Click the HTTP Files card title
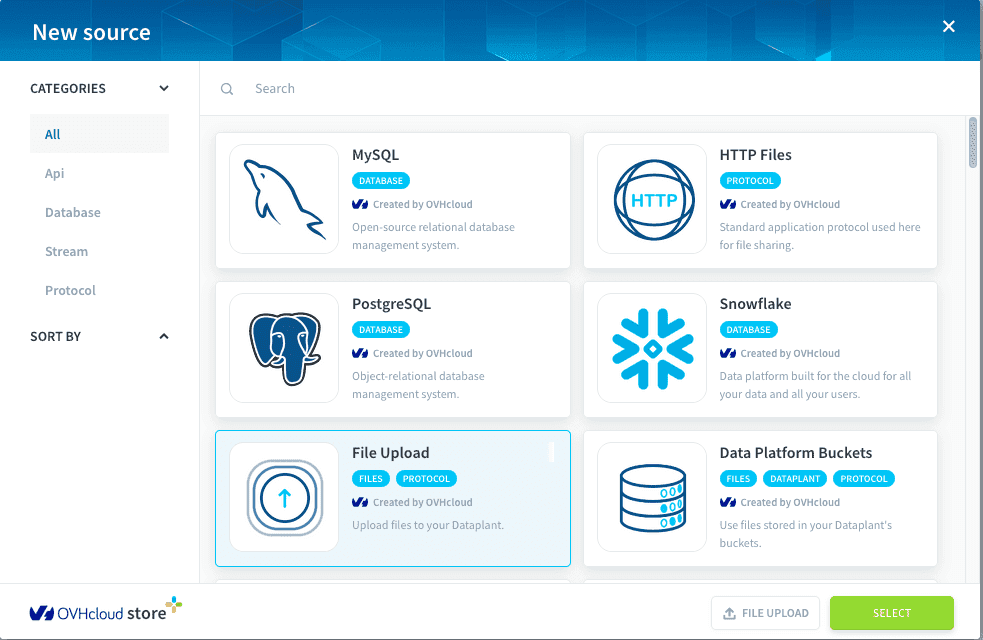Viewport: 983px width, 640px height. (x=755, y=155)
